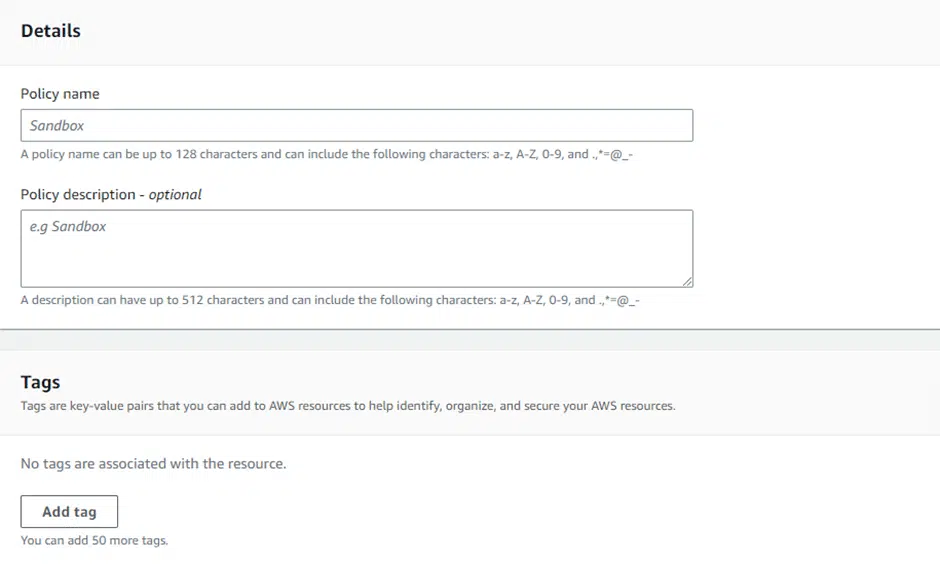The height and width of the screenshot is (564, 940).
Task: Grab the description box resize handle
Action: click(687, 282)
